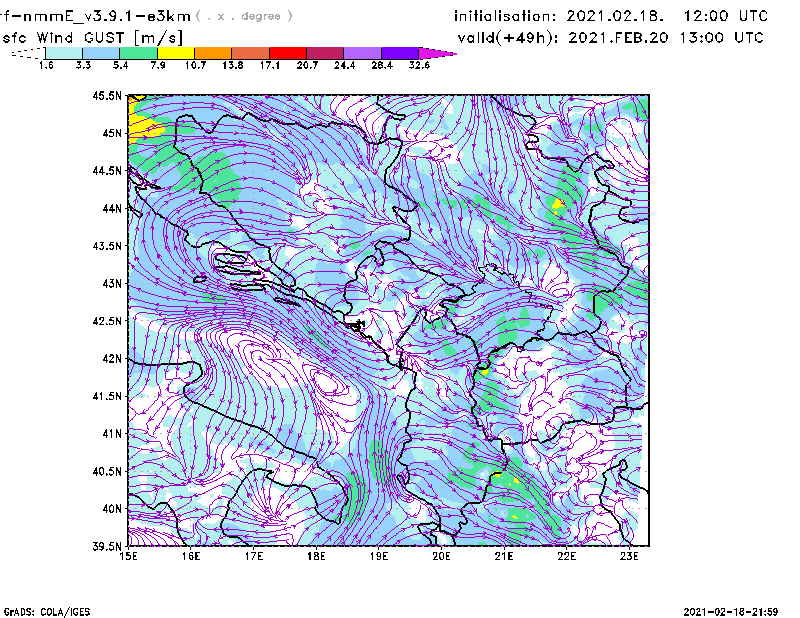This screenshot has width=800, height=618.
Task: Click latitude label "45.5N"
Action: 107,95
